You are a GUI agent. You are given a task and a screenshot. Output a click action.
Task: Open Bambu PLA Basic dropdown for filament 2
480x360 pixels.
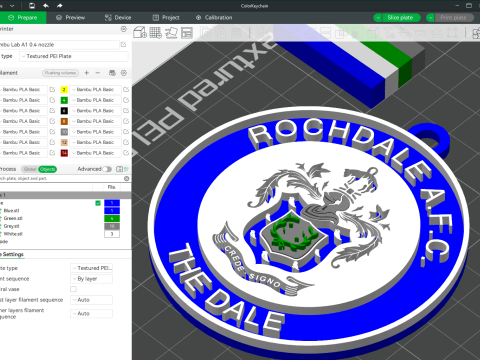(x=95, y=89)
